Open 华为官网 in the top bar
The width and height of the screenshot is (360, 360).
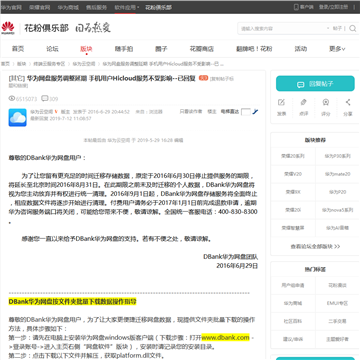[11, 7]
